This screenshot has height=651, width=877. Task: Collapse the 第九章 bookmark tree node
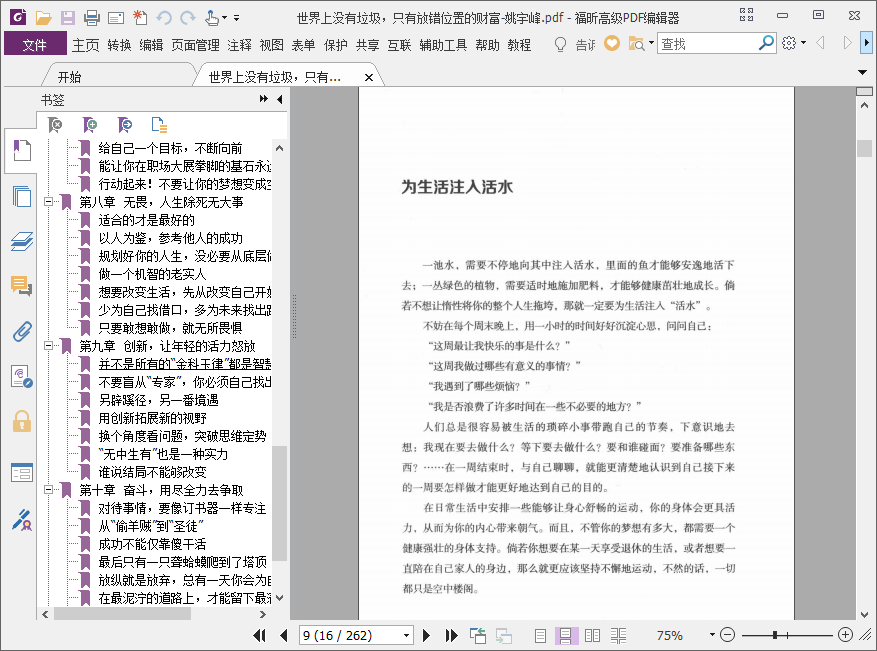48,346
